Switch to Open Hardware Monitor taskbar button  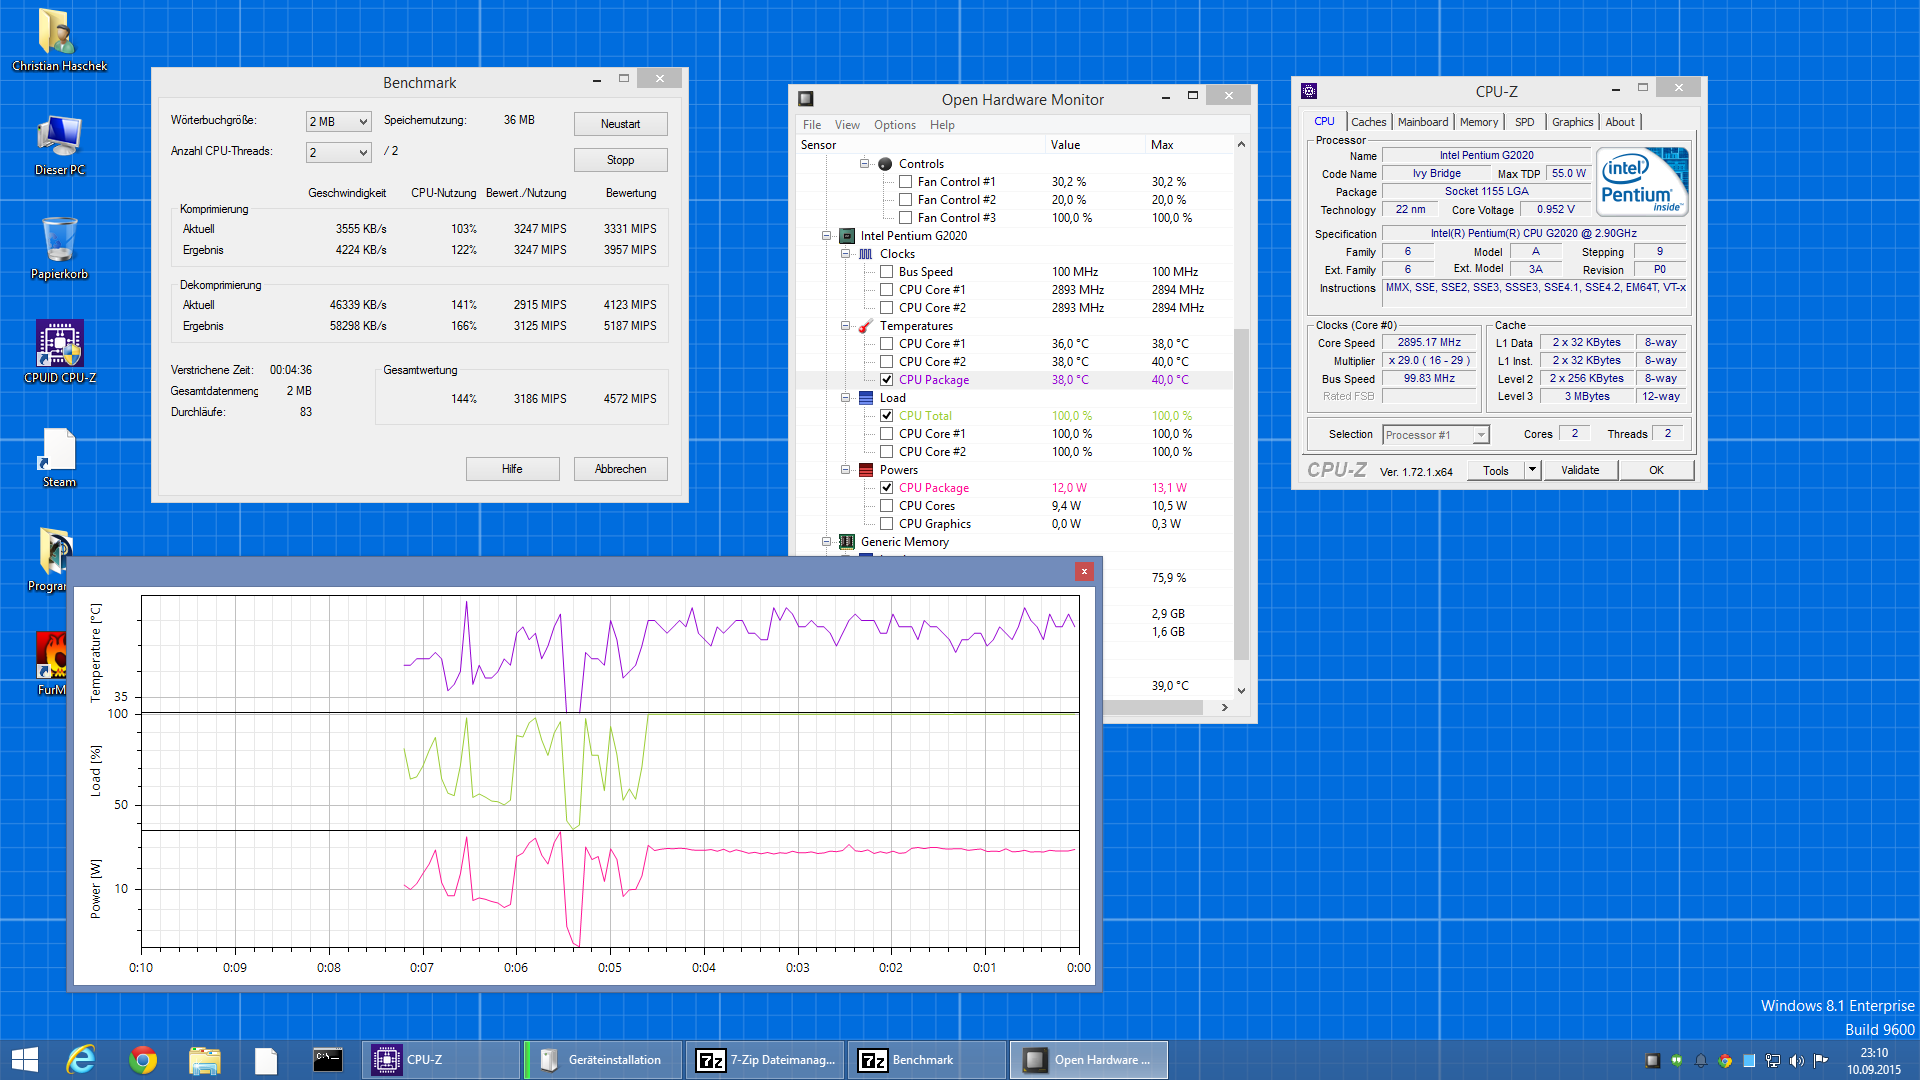click(1090, 1060)
